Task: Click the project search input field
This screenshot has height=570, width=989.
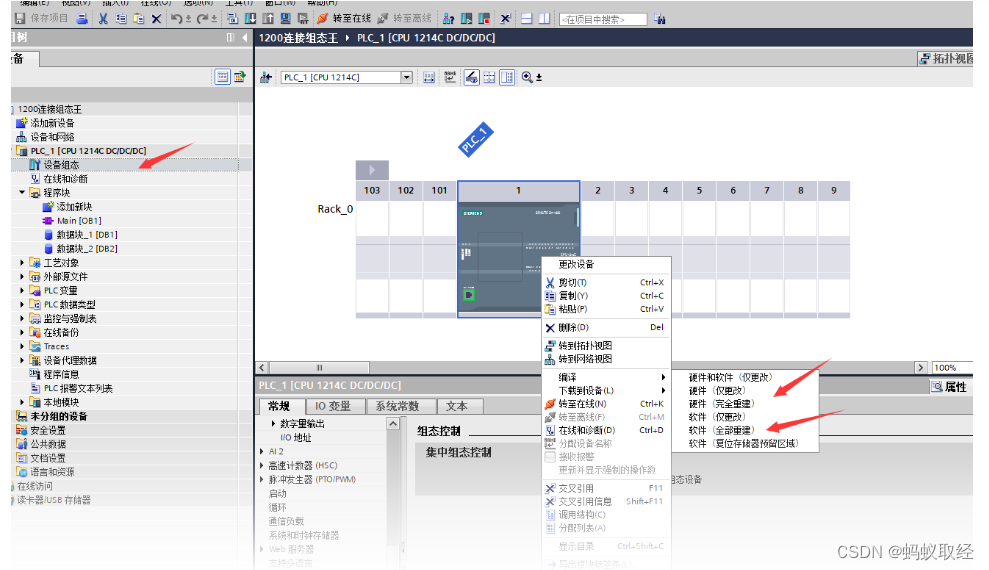Action: (x=603, y=20)
